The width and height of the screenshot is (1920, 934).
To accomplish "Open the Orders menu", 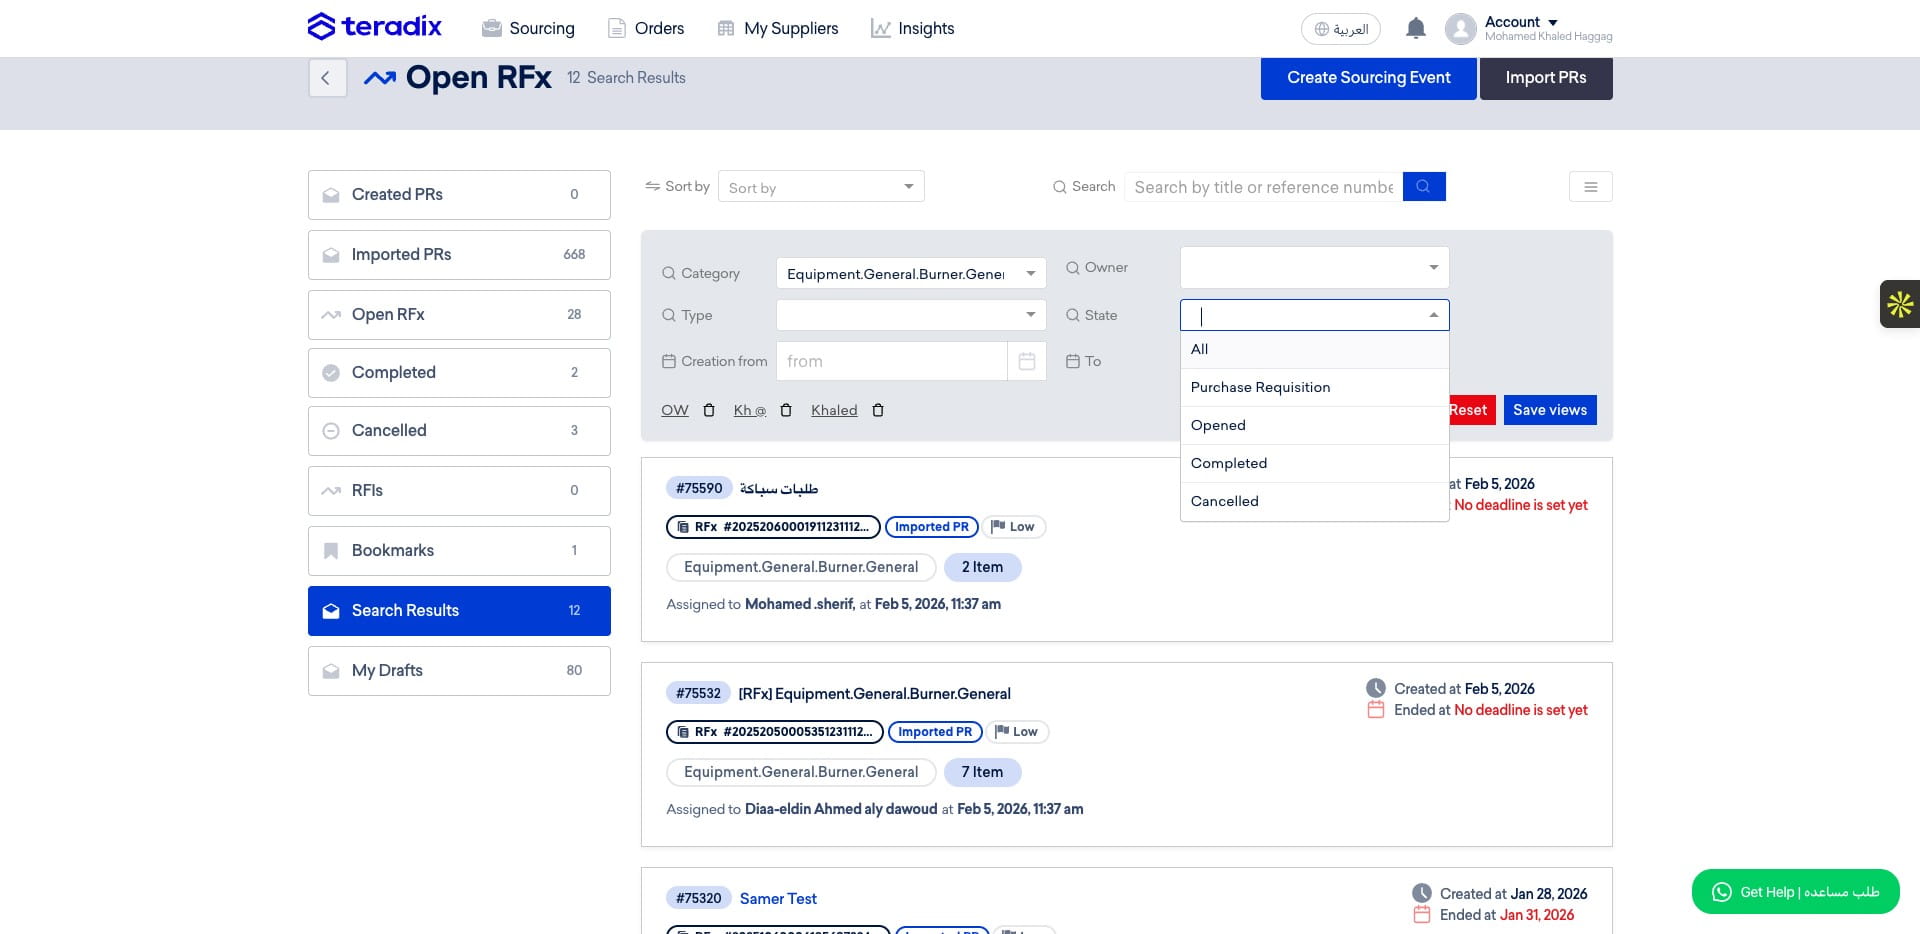I will tap(646, 28).
